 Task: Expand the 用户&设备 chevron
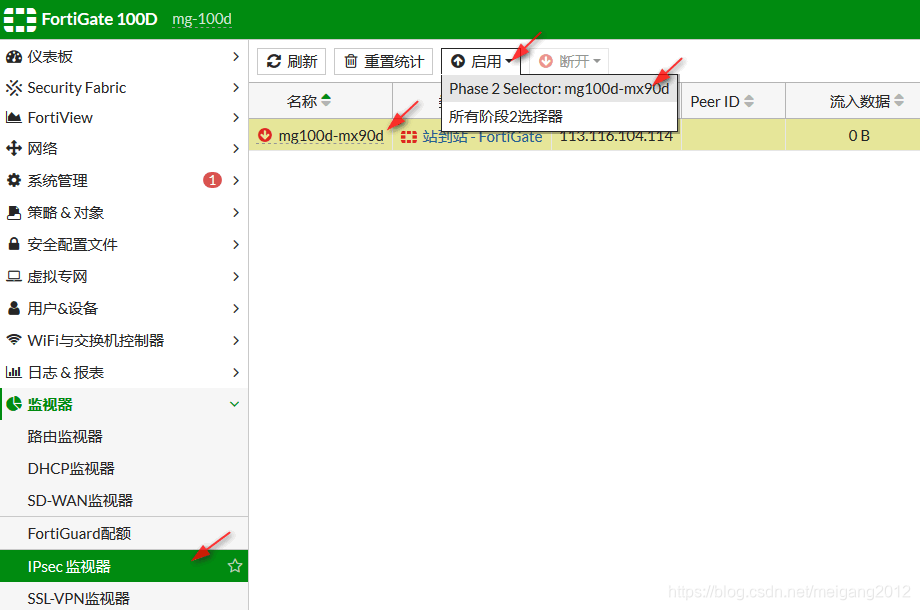[236, 308]
